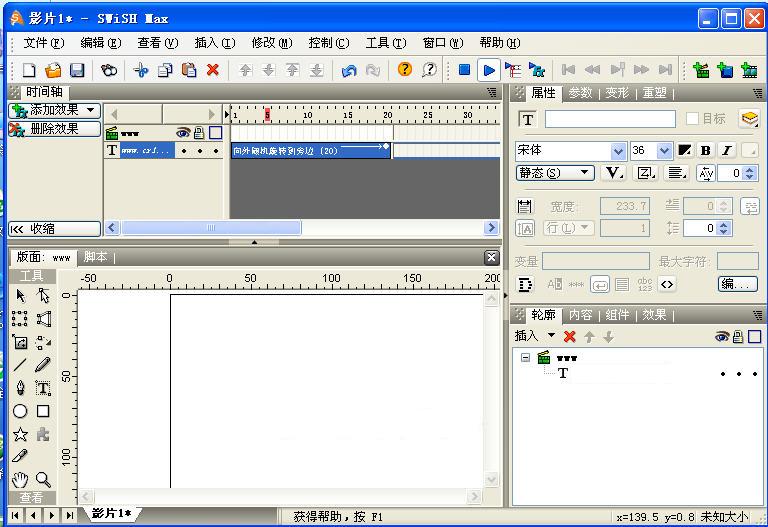Toggle Italic text formatting

(x=726, y=151)
